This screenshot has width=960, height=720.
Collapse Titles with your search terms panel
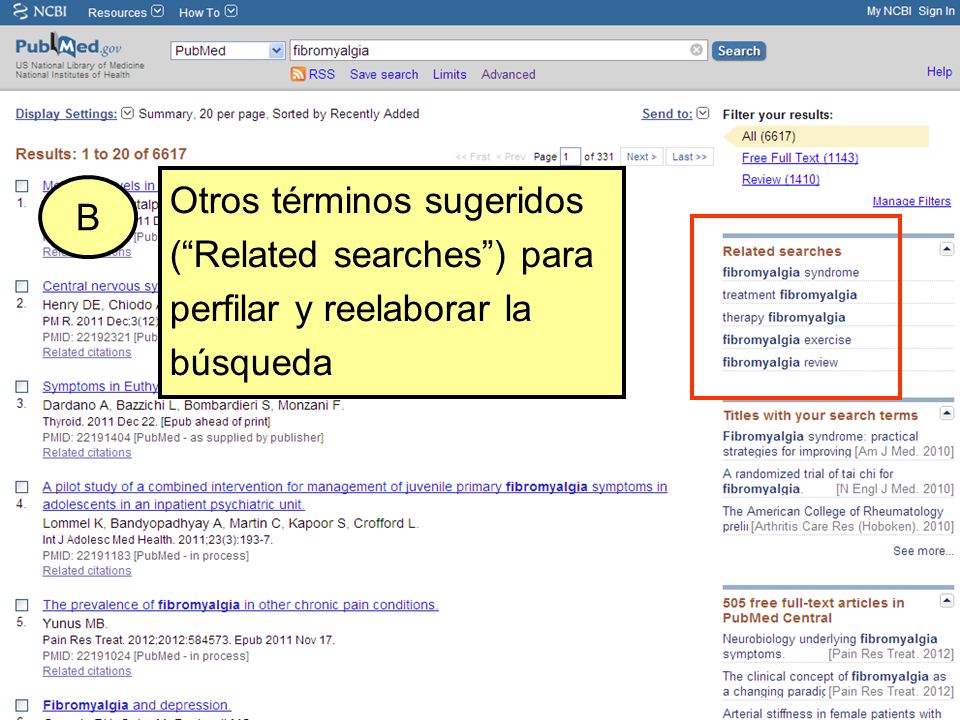[947, 413]
